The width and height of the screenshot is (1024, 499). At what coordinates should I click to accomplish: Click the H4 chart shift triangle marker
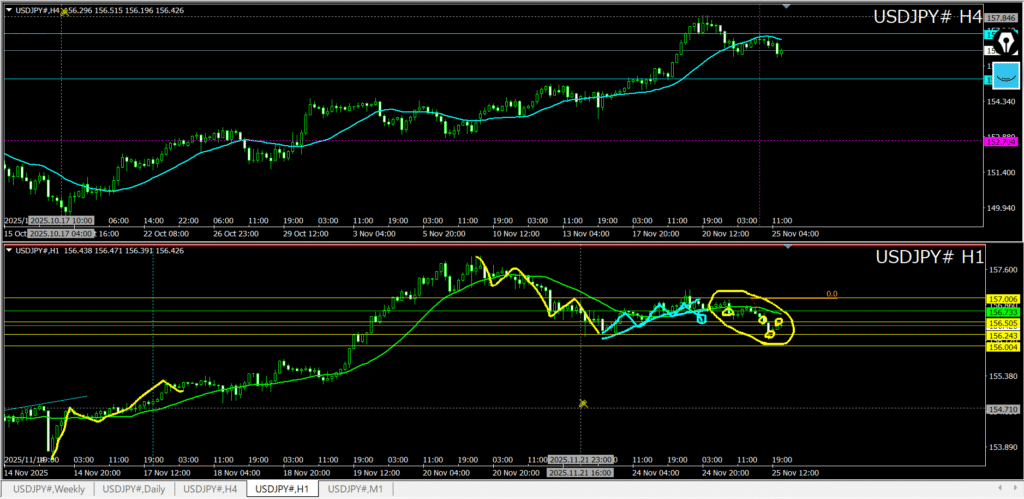[786, 7]
